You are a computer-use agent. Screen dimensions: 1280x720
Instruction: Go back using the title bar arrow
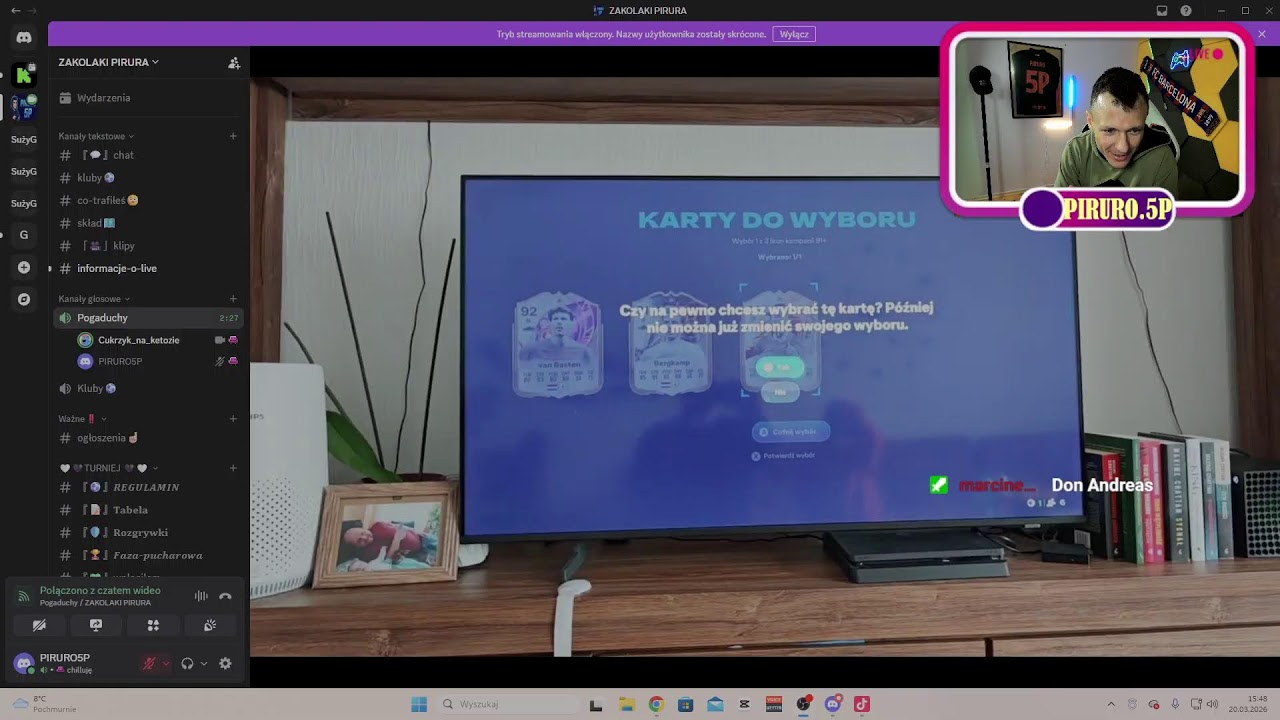pyautogui.click(x=15, y=11)
